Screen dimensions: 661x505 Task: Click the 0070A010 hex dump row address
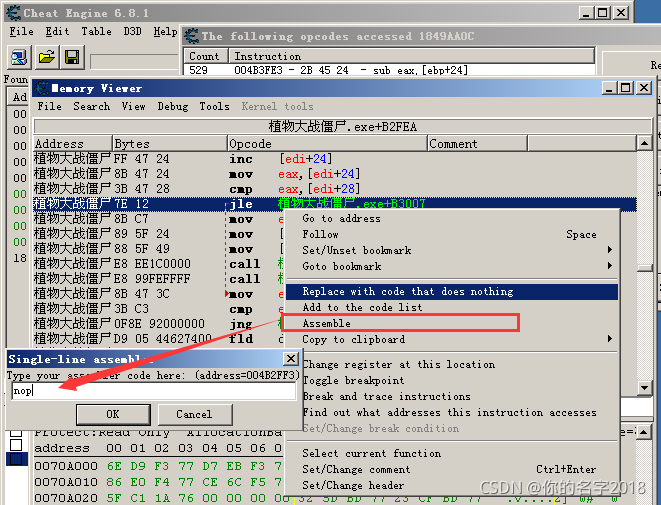click(66, 482)
